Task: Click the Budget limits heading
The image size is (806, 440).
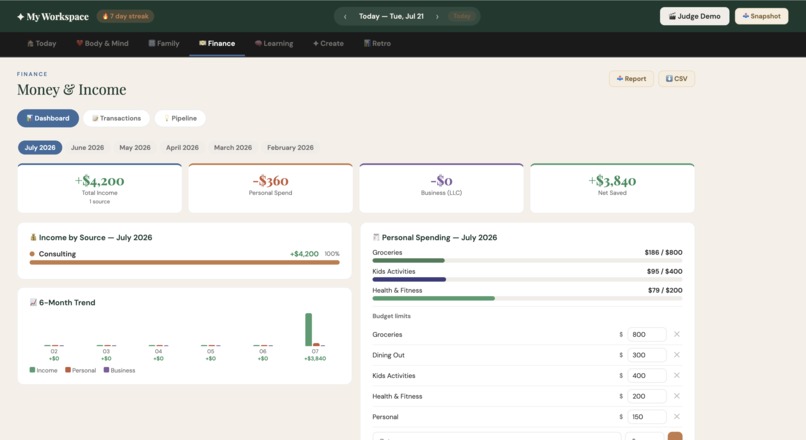Action: 391,316
